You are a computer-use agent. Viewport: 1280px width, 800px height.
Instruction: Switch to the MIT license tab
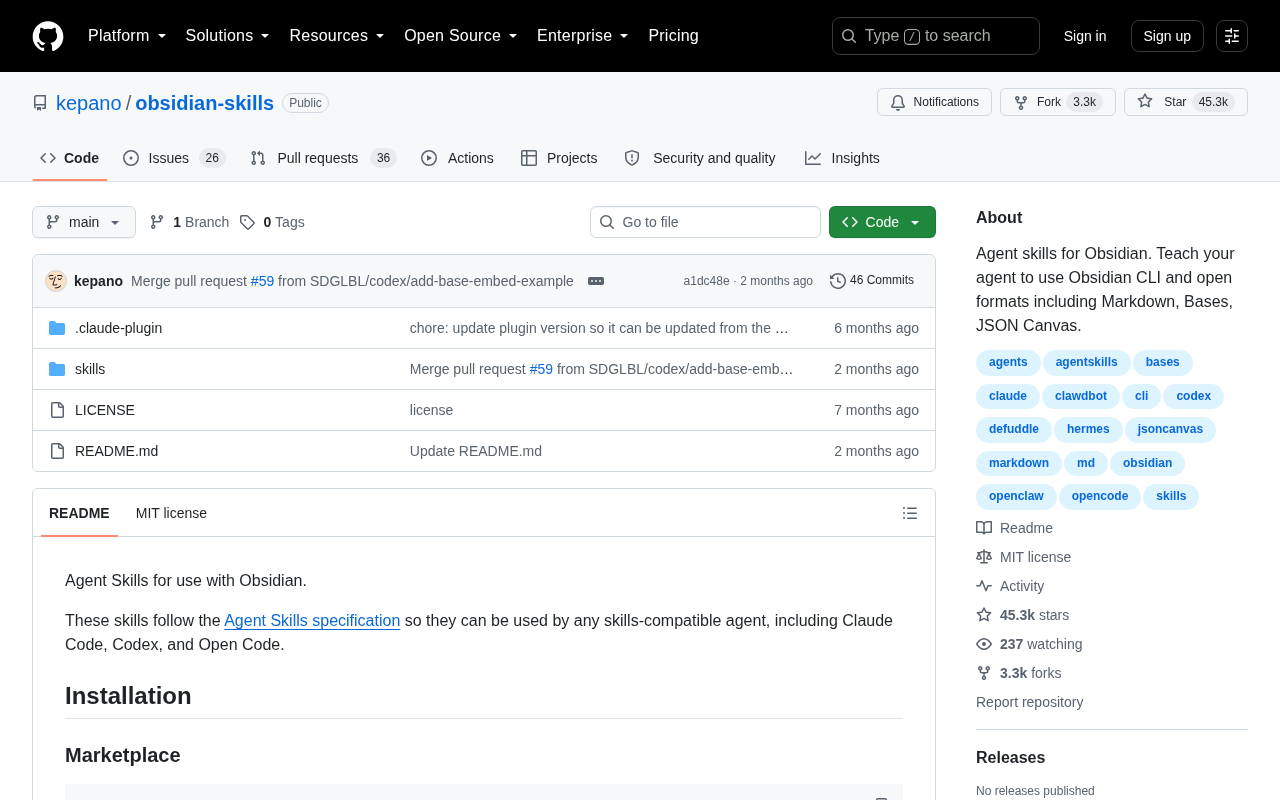pyautogui.click(x=171, y=513)
